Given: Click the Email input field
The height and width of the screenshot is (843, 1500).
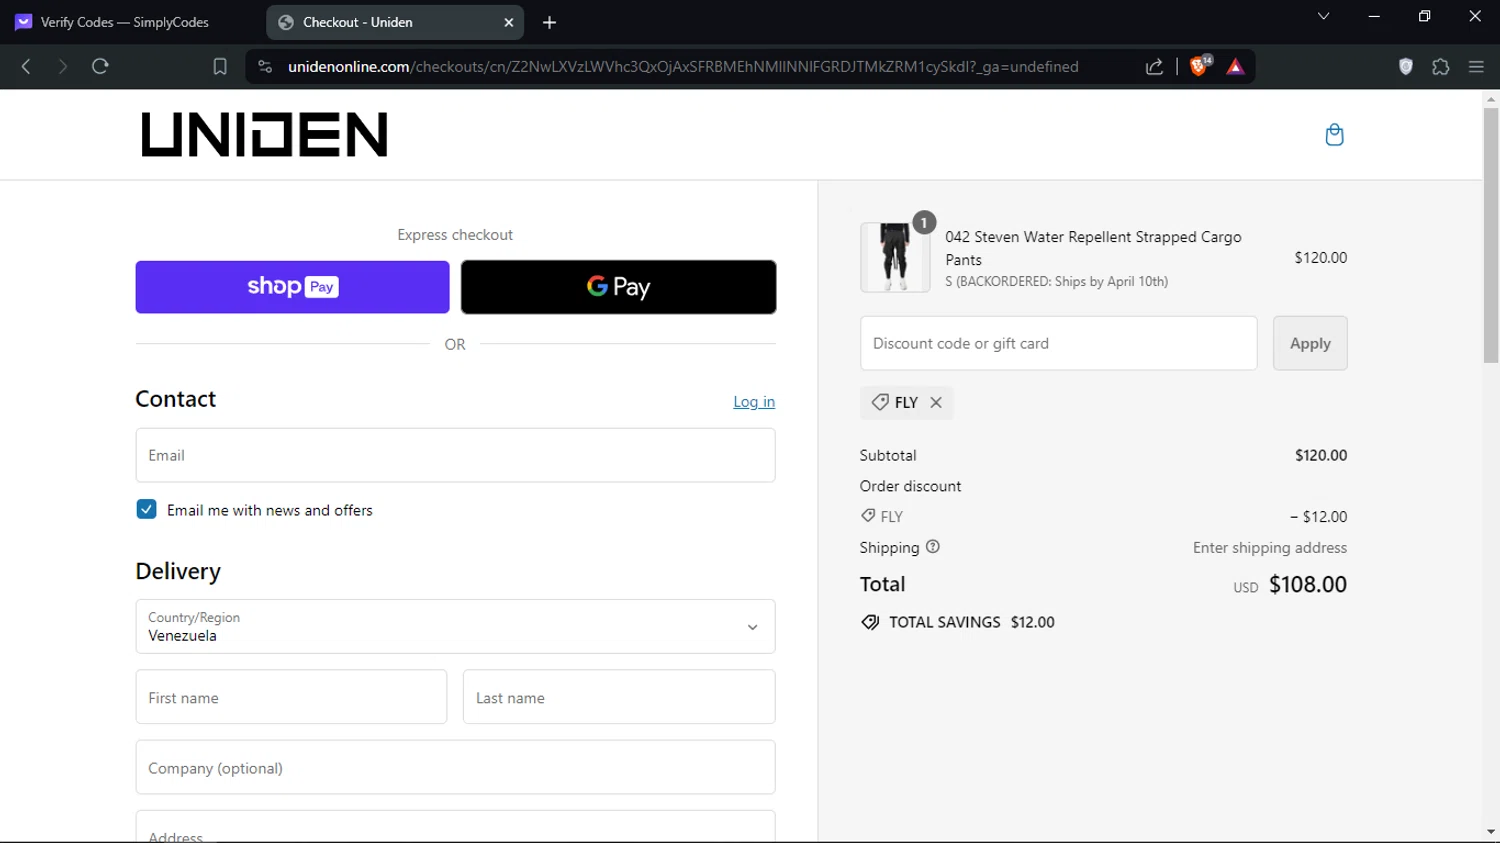Looking at the screenshot, I should pos(455,455).
